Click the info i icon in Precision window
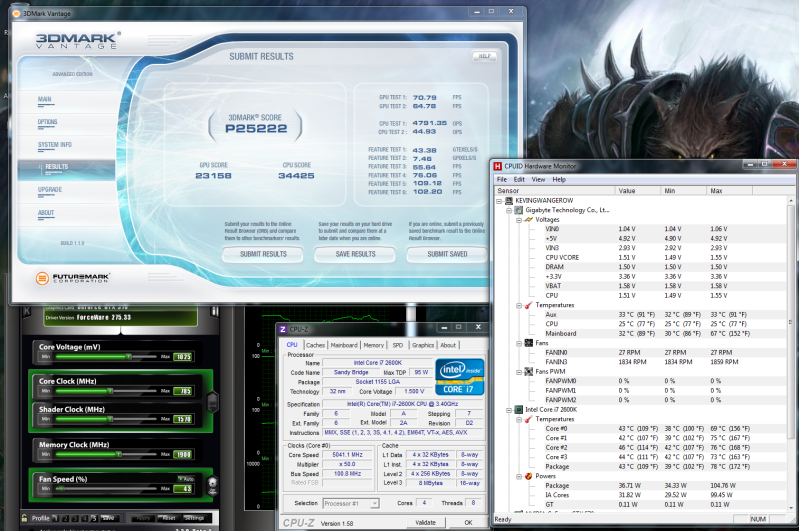This screenshot has height=531, width=799. pos(215,311)
